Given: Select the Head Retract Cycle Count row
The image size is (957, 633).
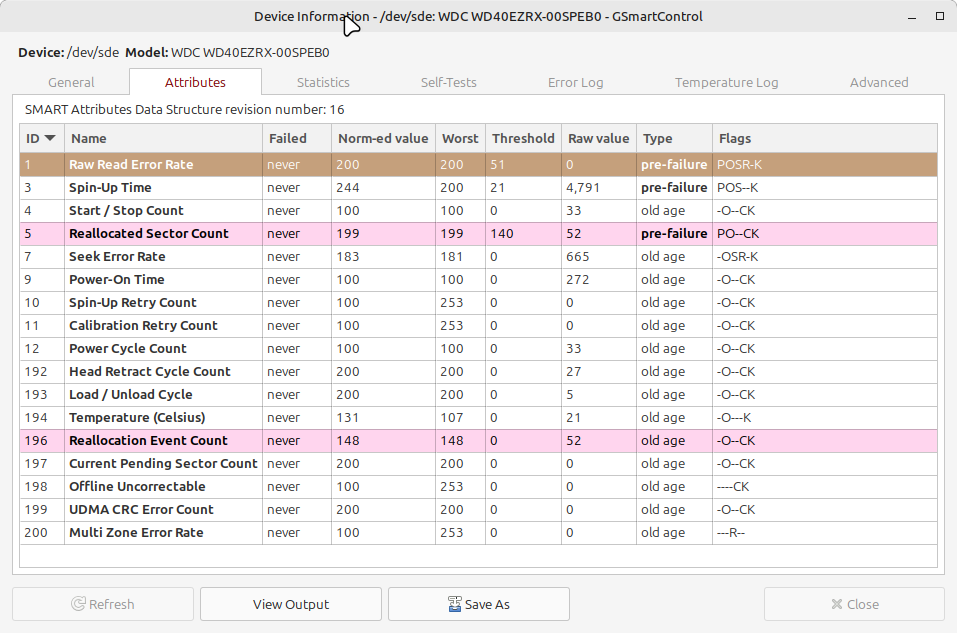Looking at the screenshot, I should click(x=478, y=372).
